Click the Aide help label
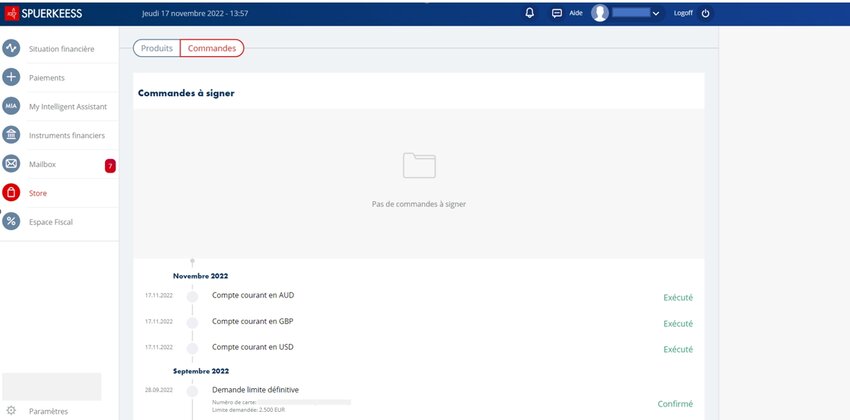Image resolution: width=850 pixels, height=420 pixels. [x=576, y=13]
